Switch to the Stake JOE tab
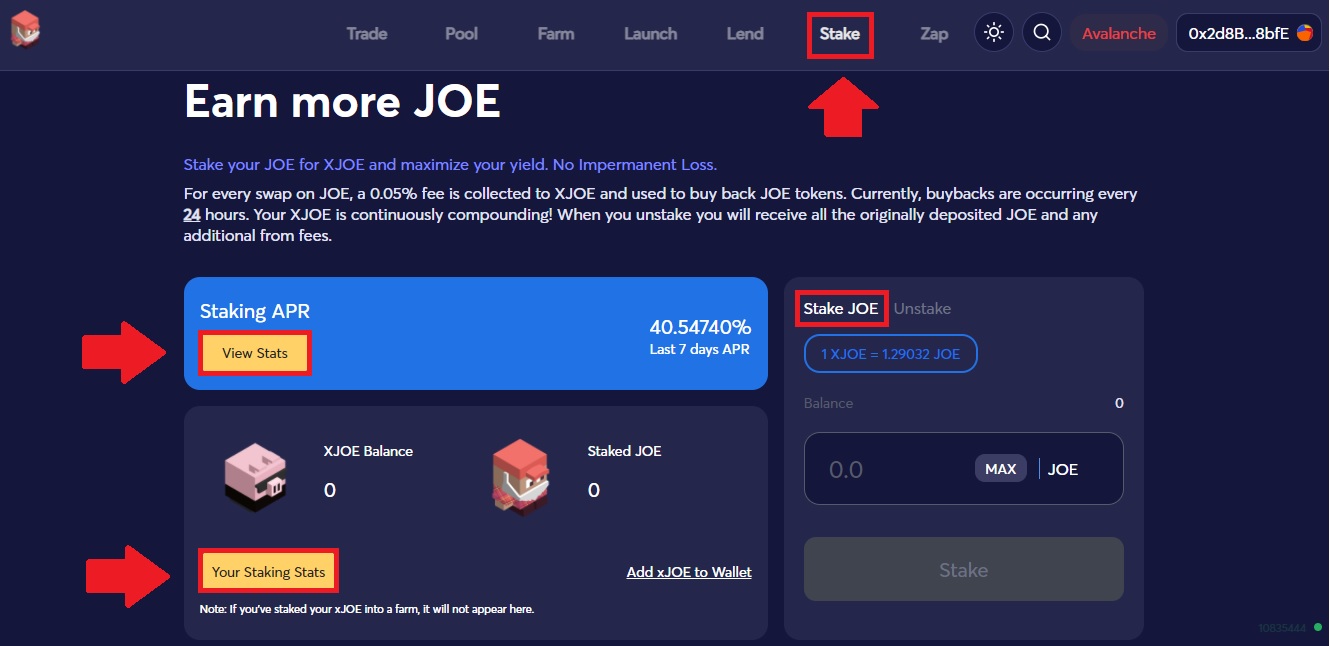Viewport: 1330px width, 646px height. tap(841, 308)
